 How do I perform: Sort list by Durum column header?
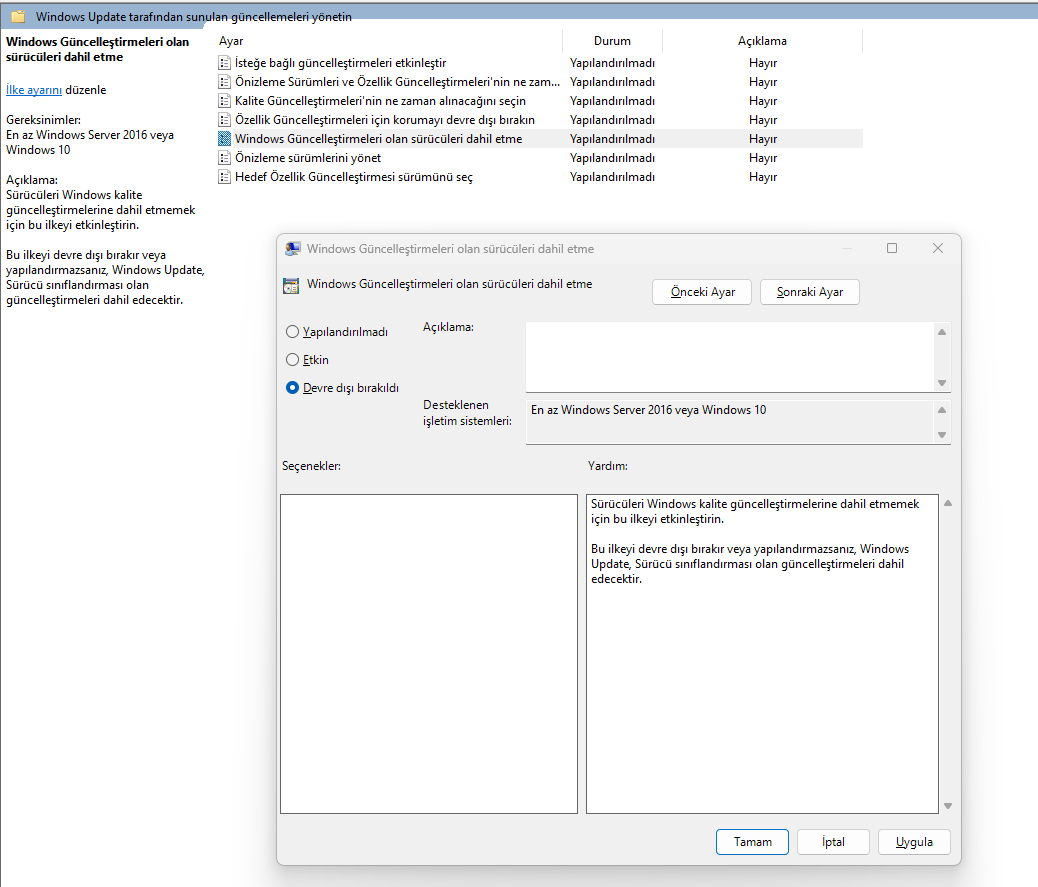click(x=612, y=41)
